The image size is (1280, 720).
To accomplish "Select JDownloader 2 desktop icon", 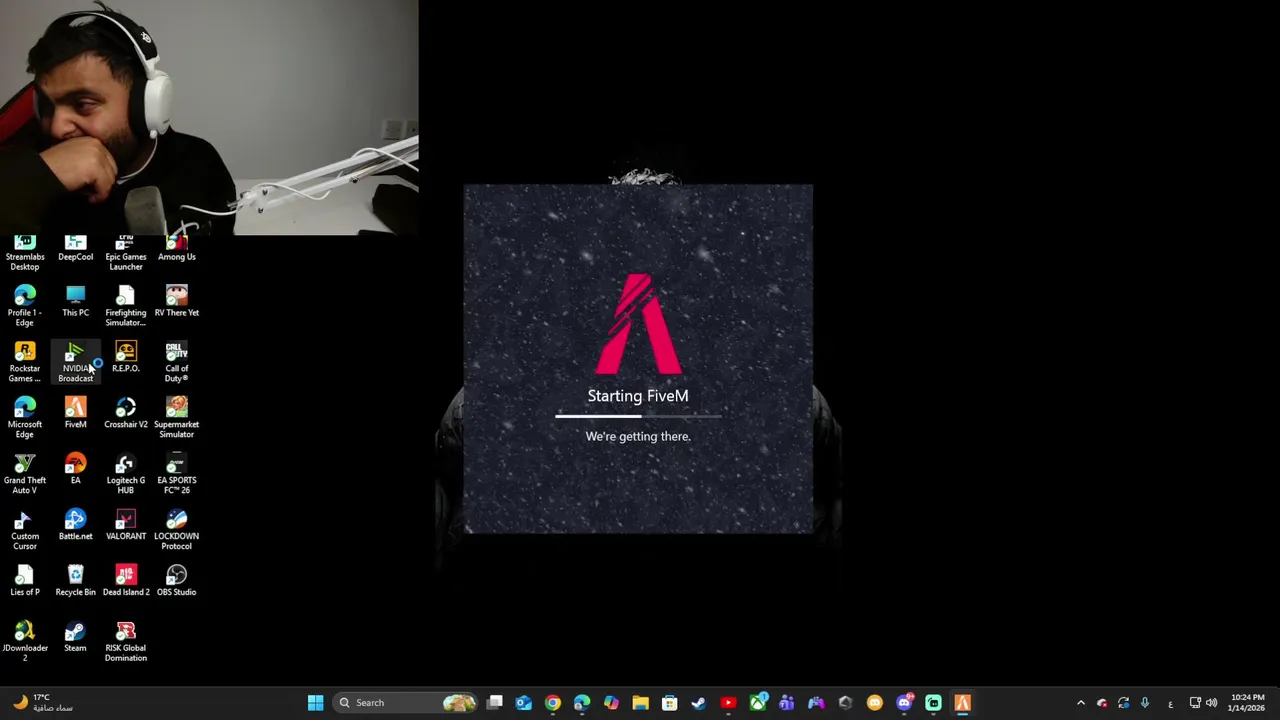I will click(x=25, y=642).
